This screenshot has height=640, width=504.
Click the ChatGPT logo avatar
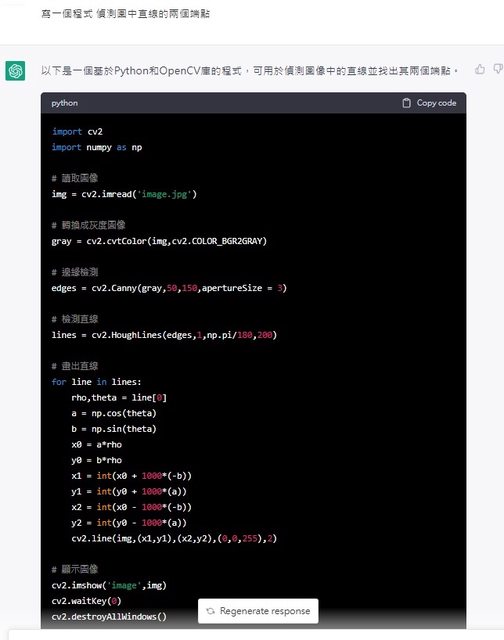pos(15,71)
